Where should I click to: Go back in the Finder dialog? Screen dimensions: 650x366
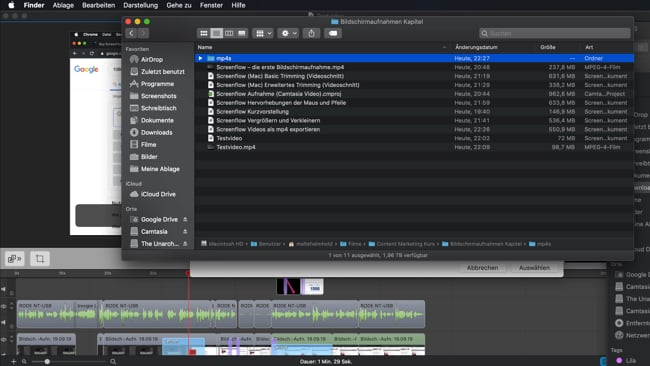pyautogui.click(x=131, y=33)
